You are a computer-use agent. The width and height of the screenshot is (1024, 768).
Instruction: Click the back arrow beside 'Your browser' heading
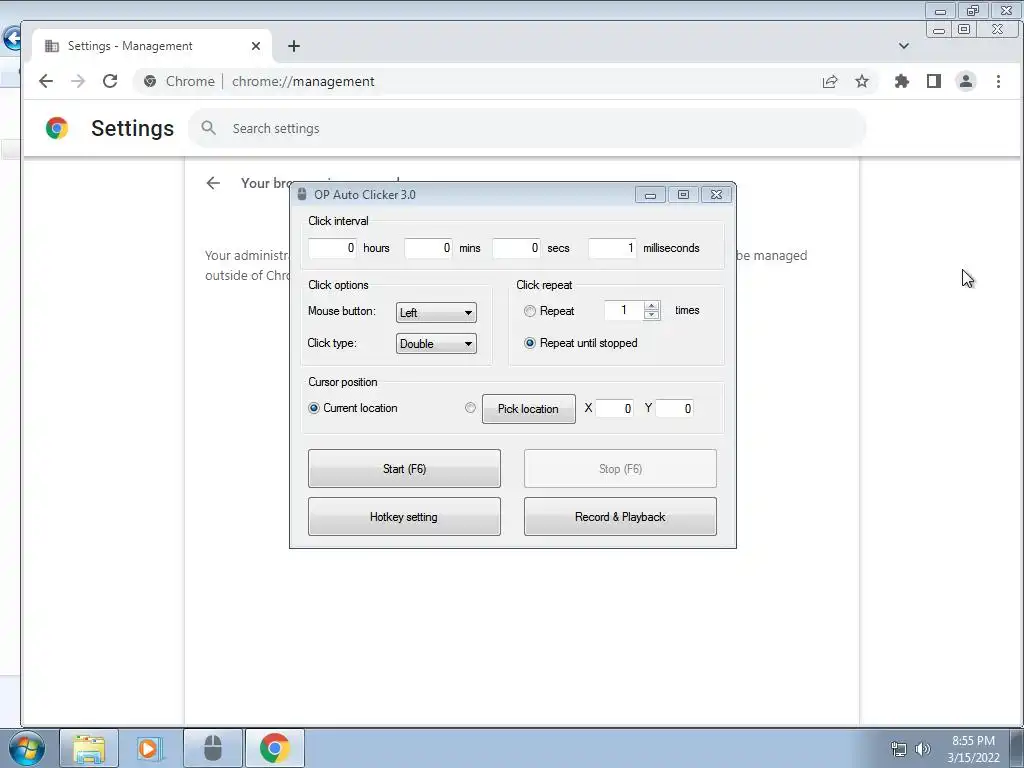pos(213,183)
